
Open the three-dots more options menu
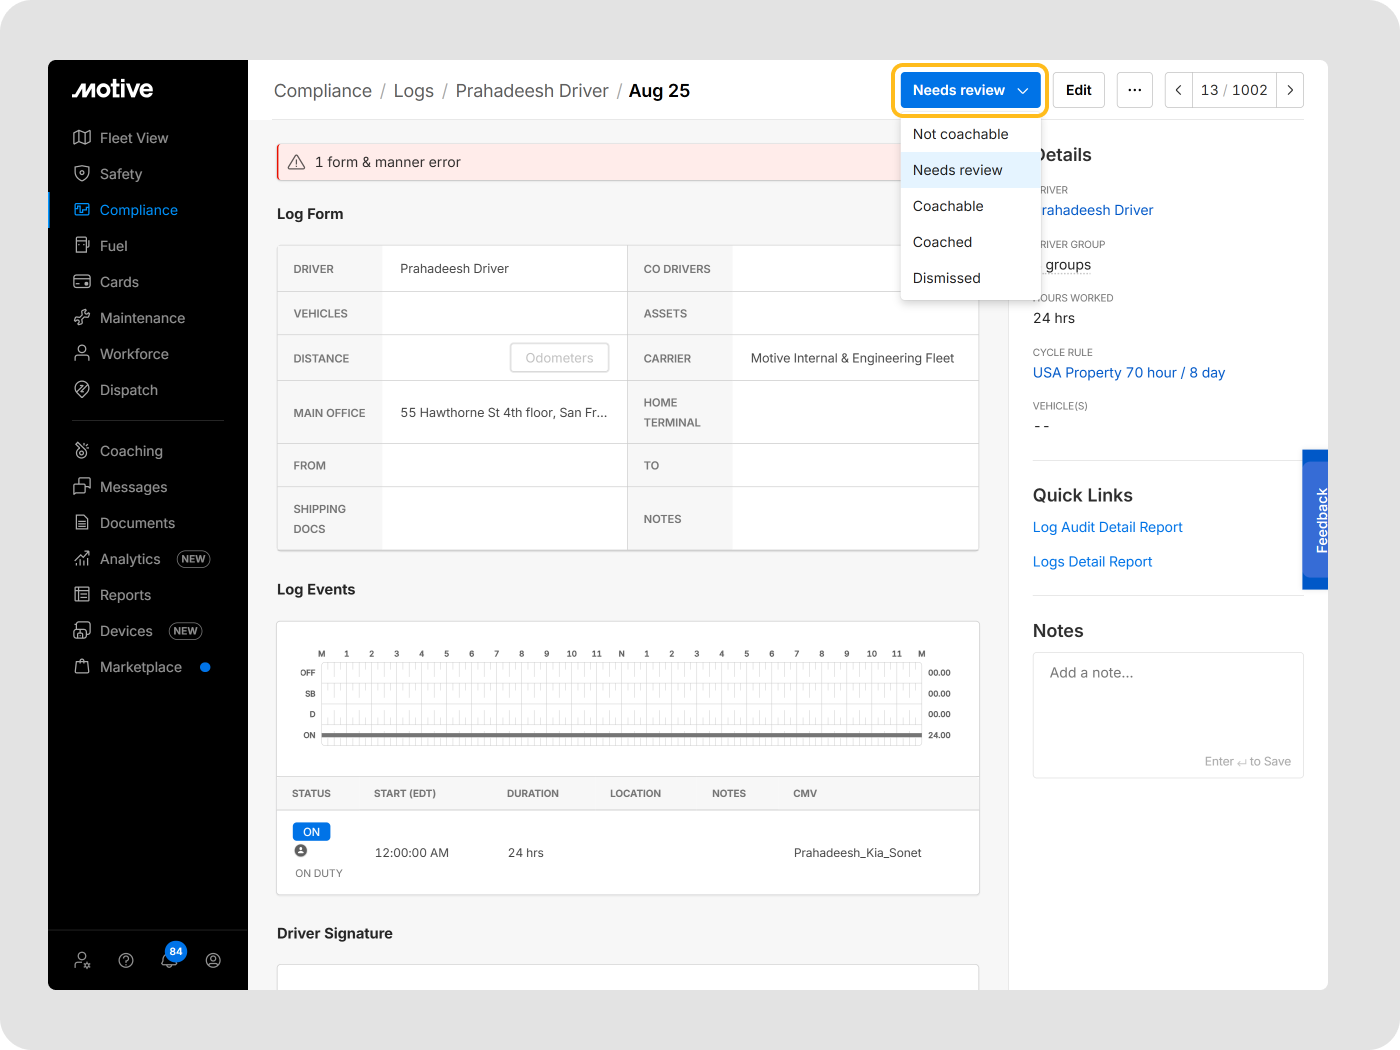1134,90
